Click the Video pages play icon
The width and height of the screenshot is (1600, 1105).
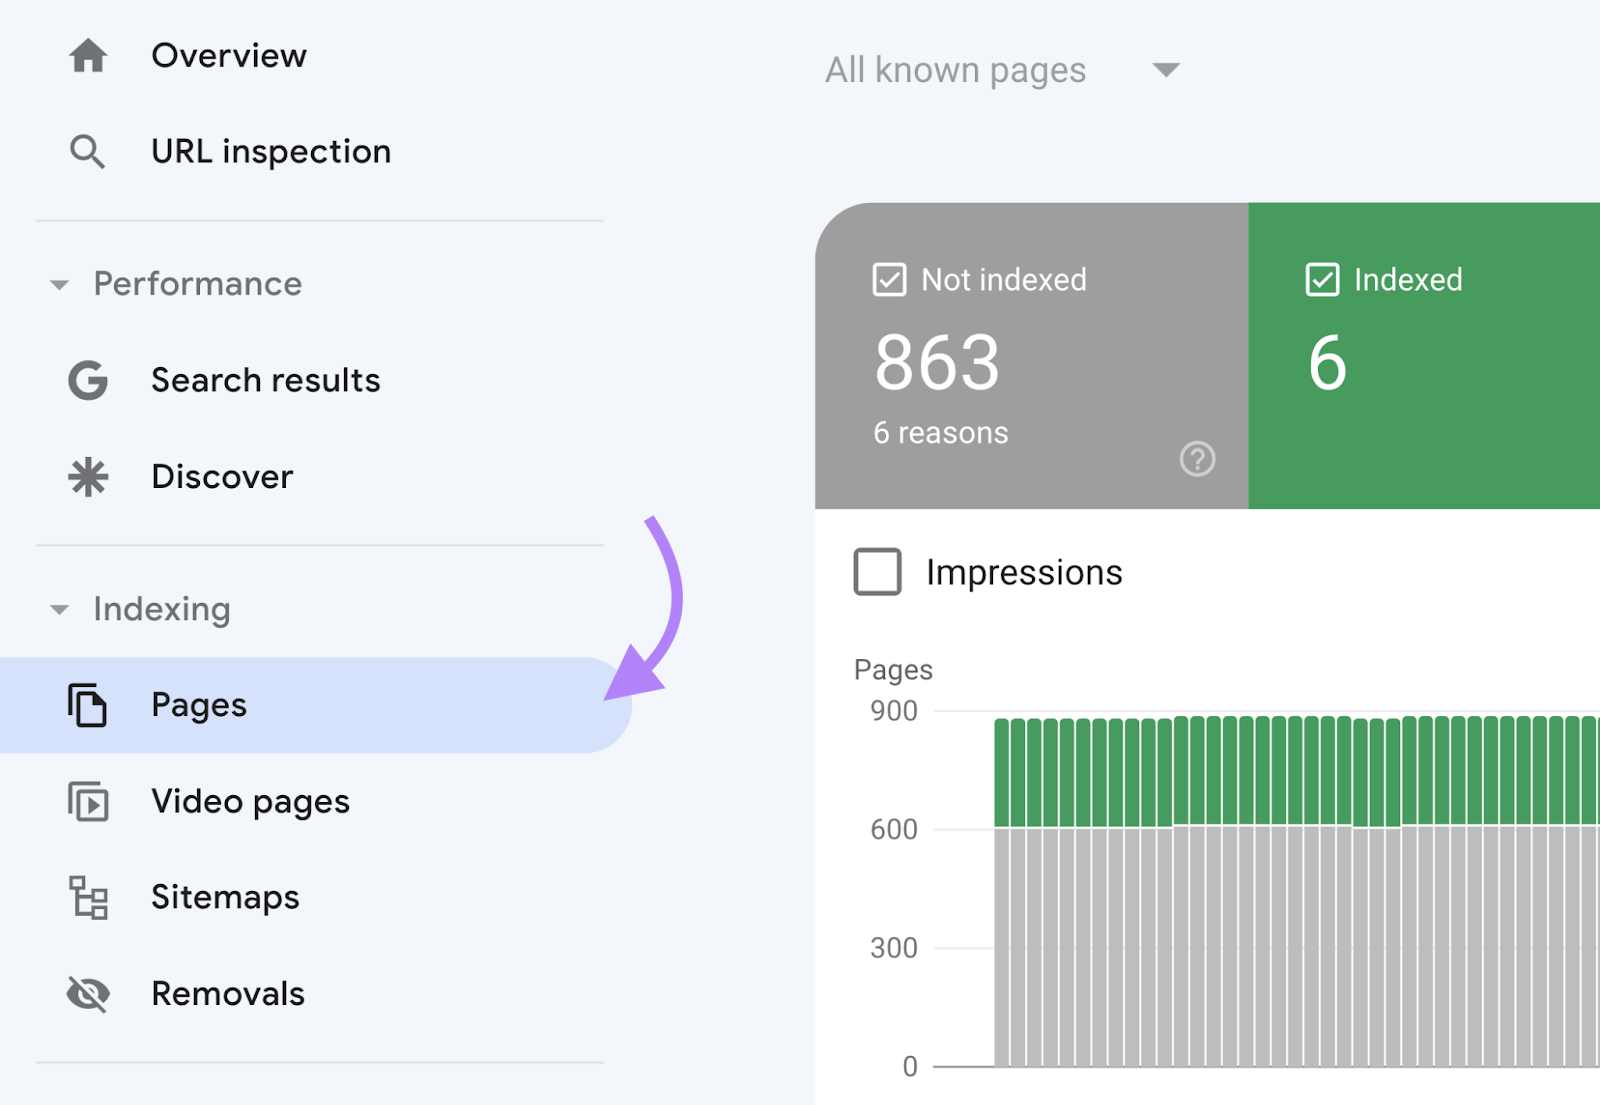(88, 802)
